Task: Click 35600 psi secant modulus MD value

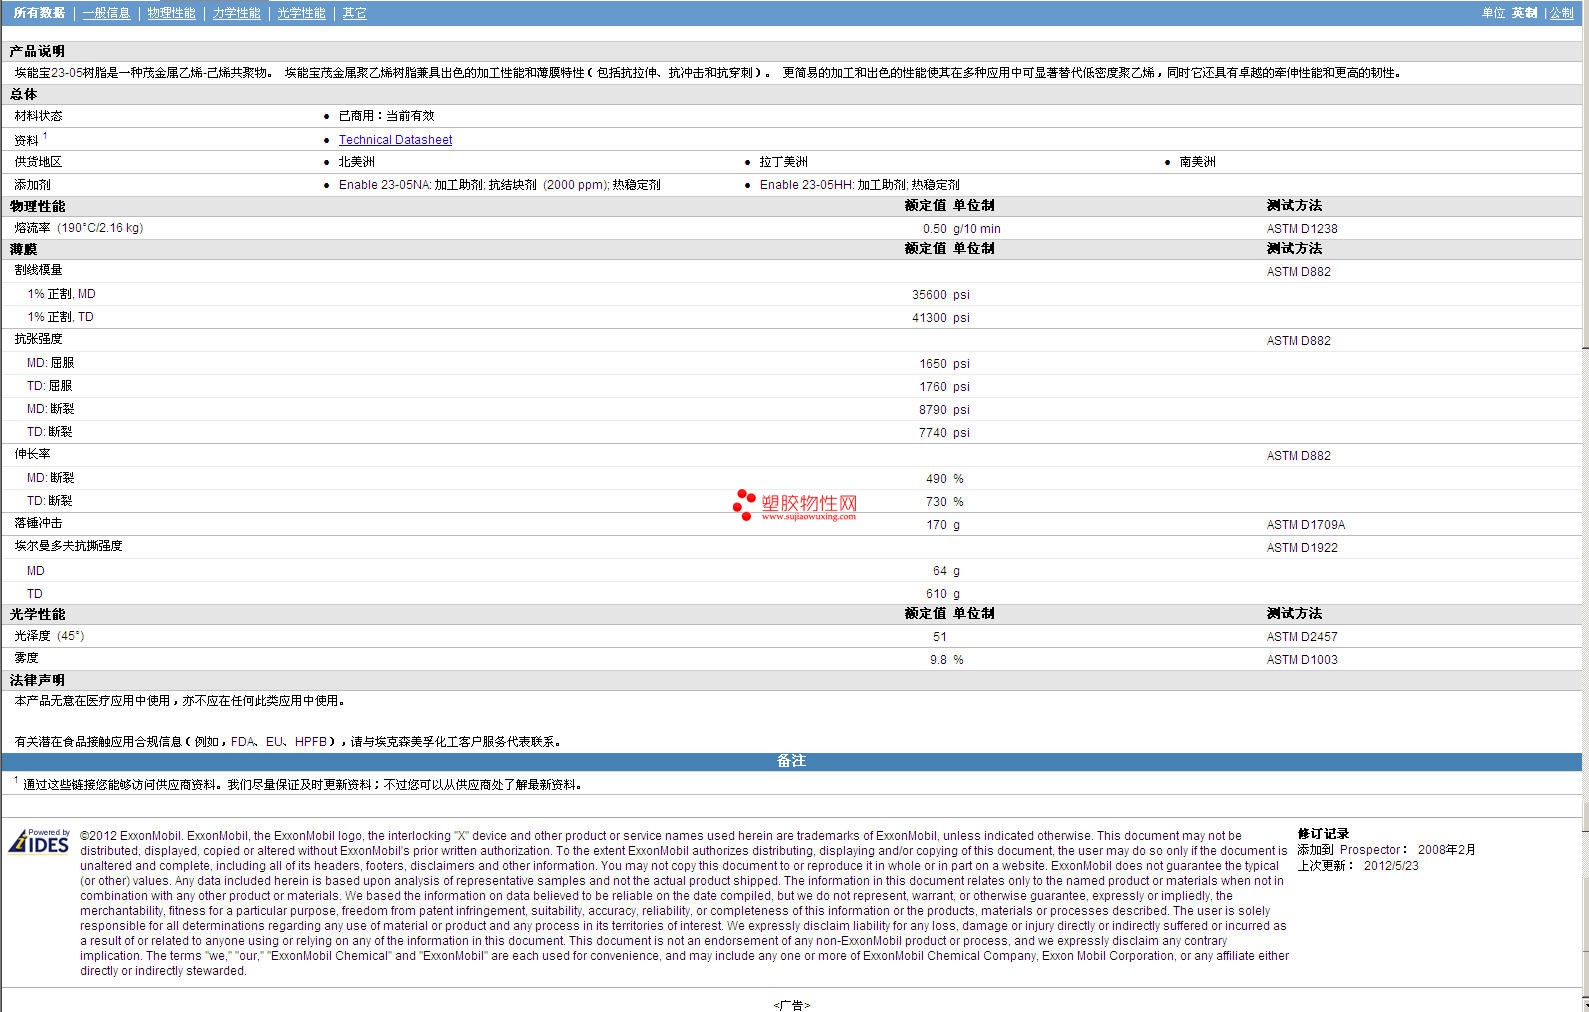Action: click(940, 295)
